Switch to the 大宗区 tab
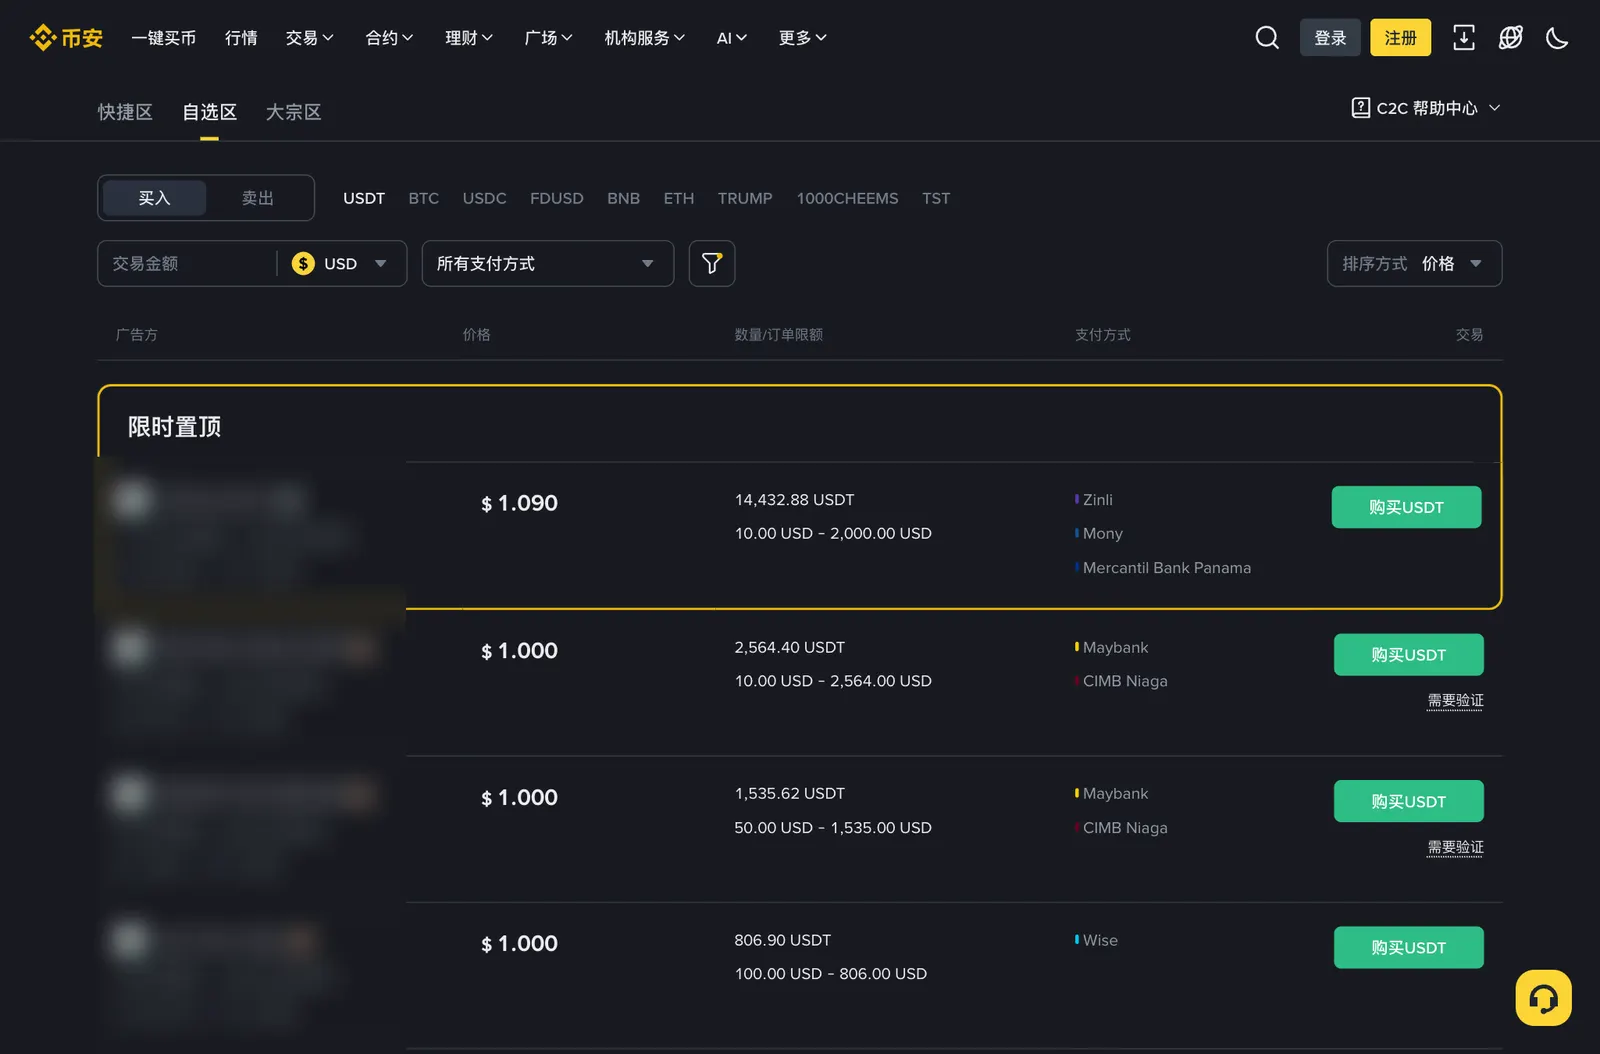The image size is (1600, 1054). 293,112
